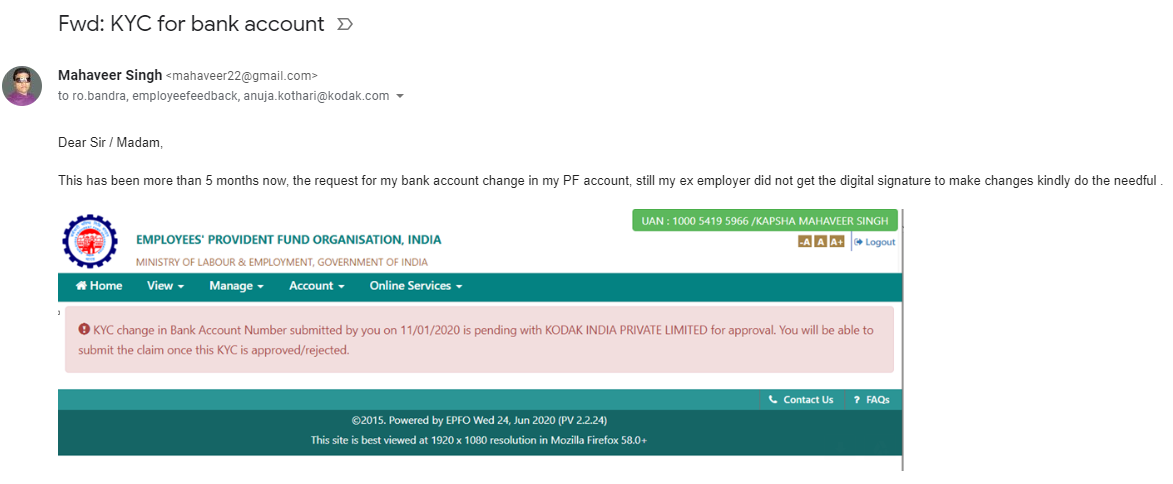Image resolution: width=1173 pixels, height=484 pixels.
Task: Click the green UAN badge
Action: click(x=765, y=221)
